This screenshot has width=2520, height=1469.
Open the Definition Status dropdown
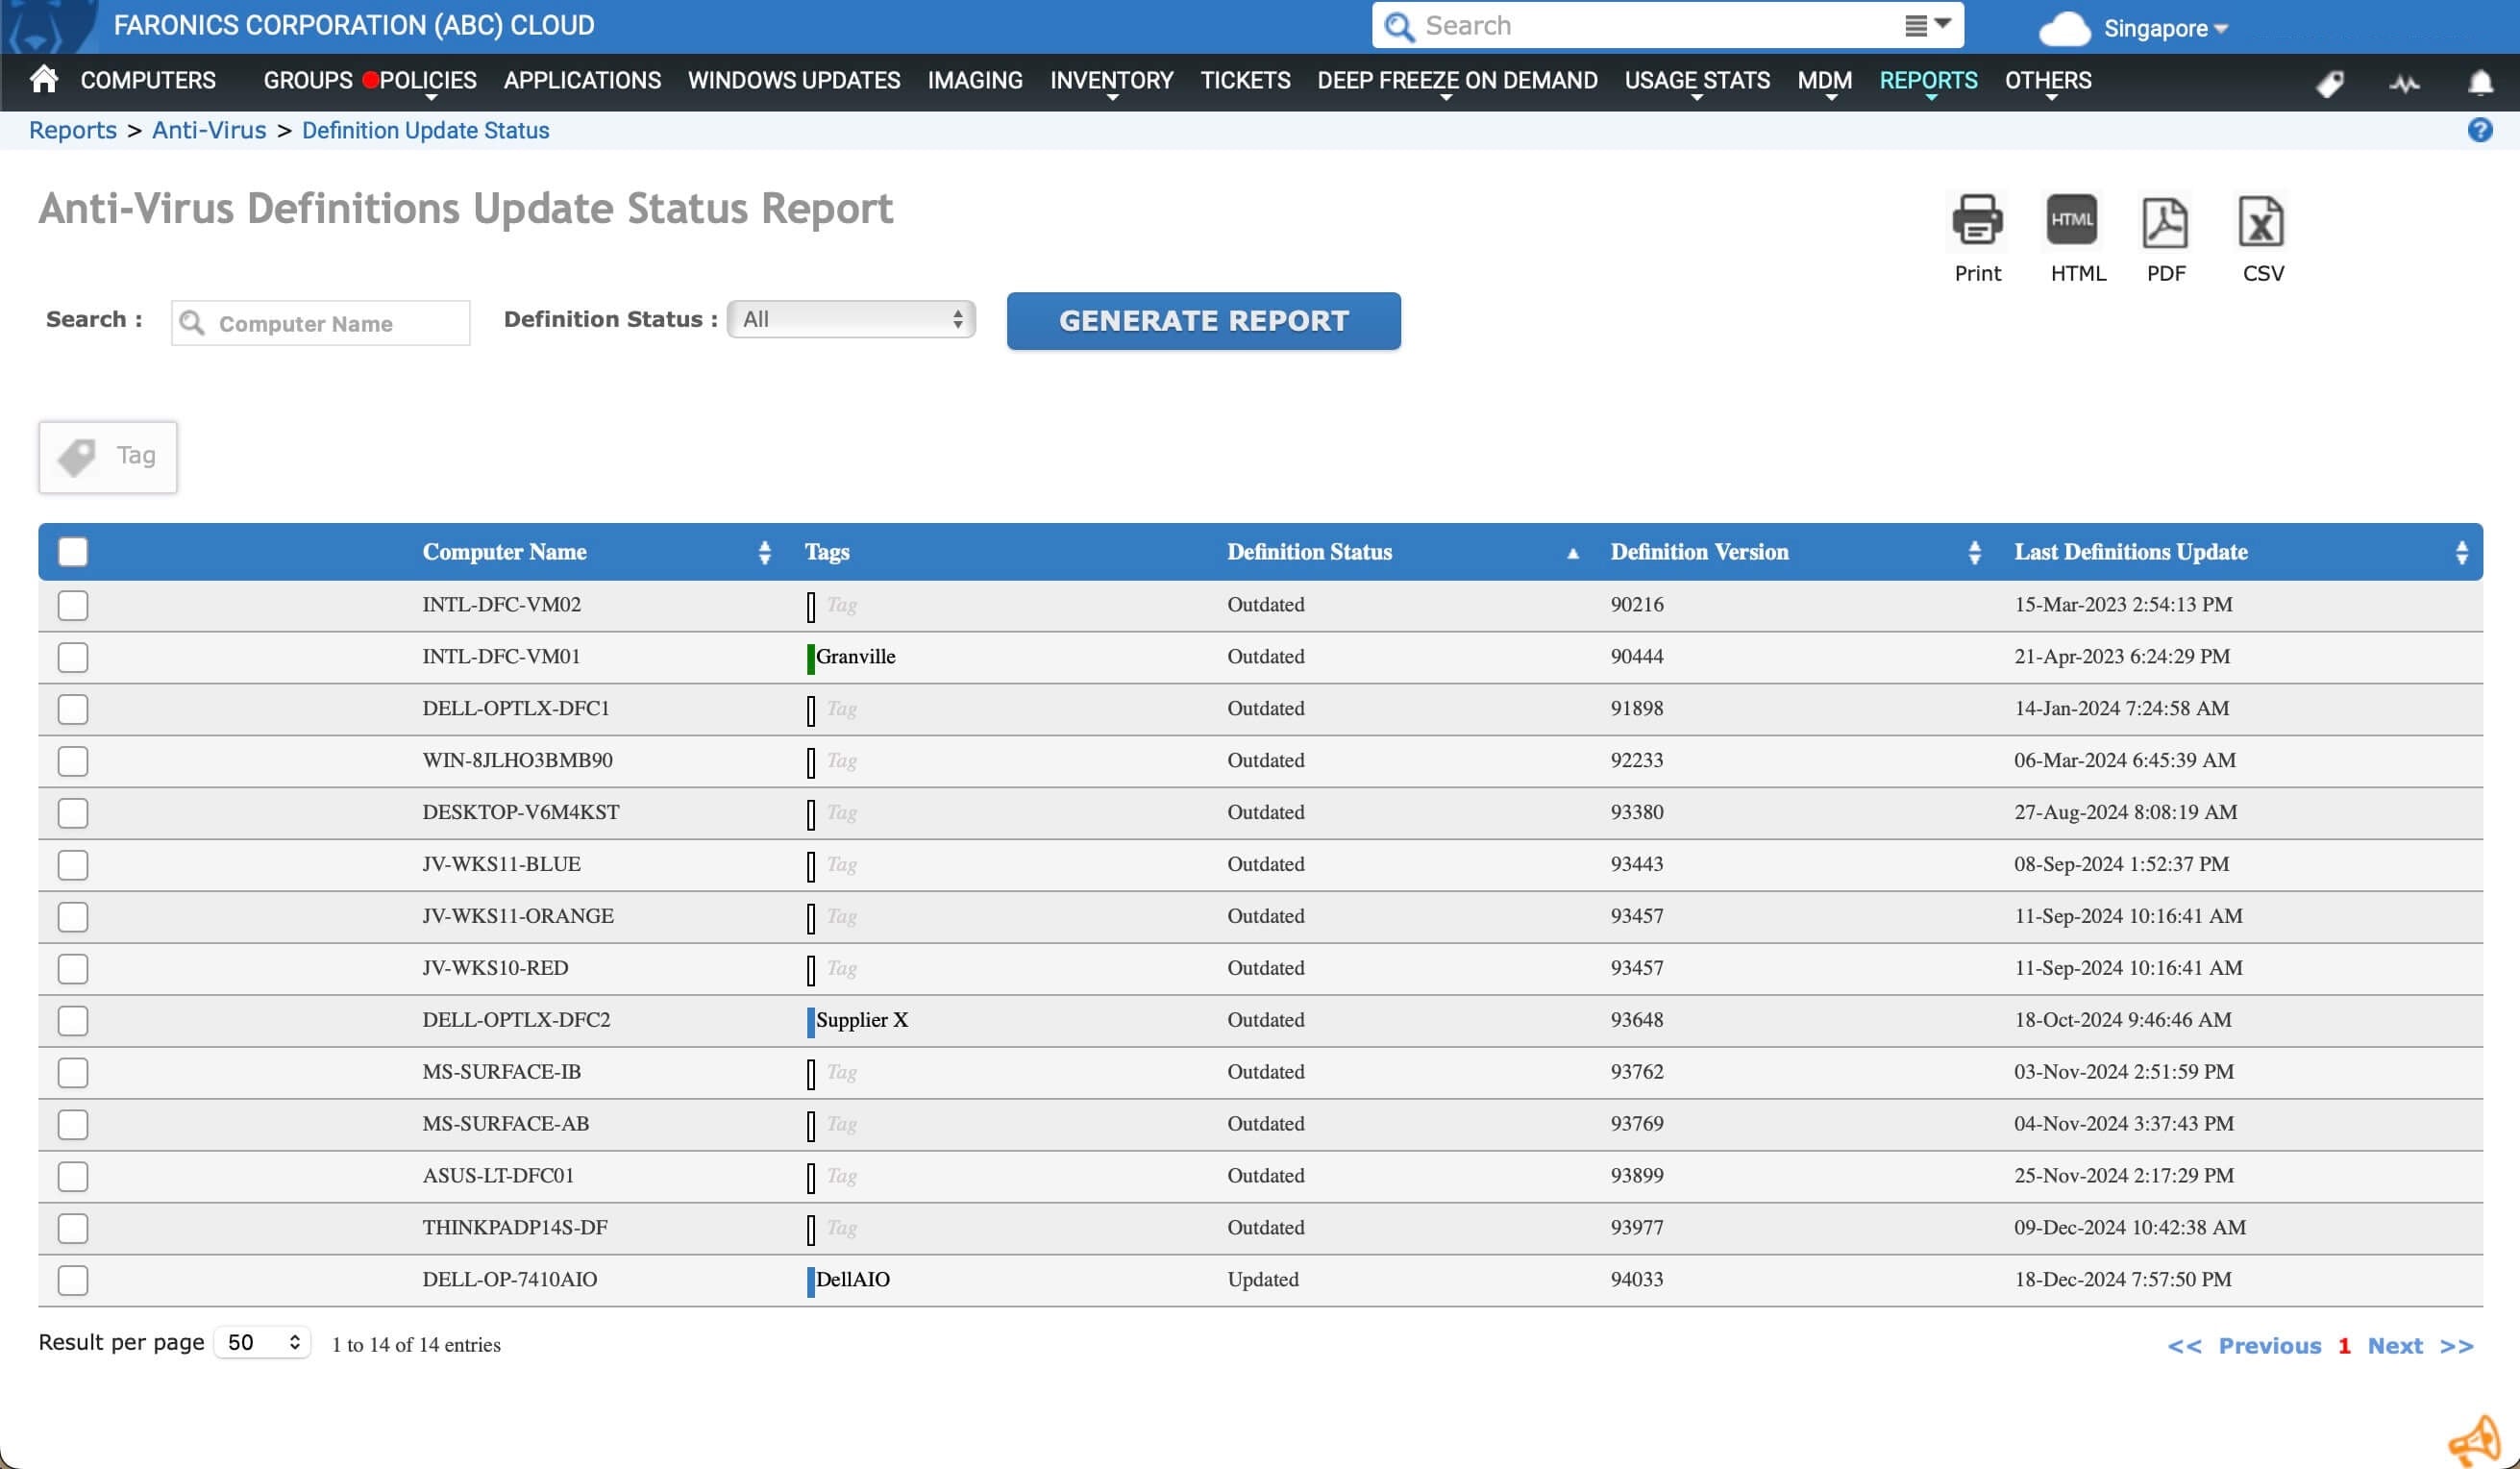(851, 319)
